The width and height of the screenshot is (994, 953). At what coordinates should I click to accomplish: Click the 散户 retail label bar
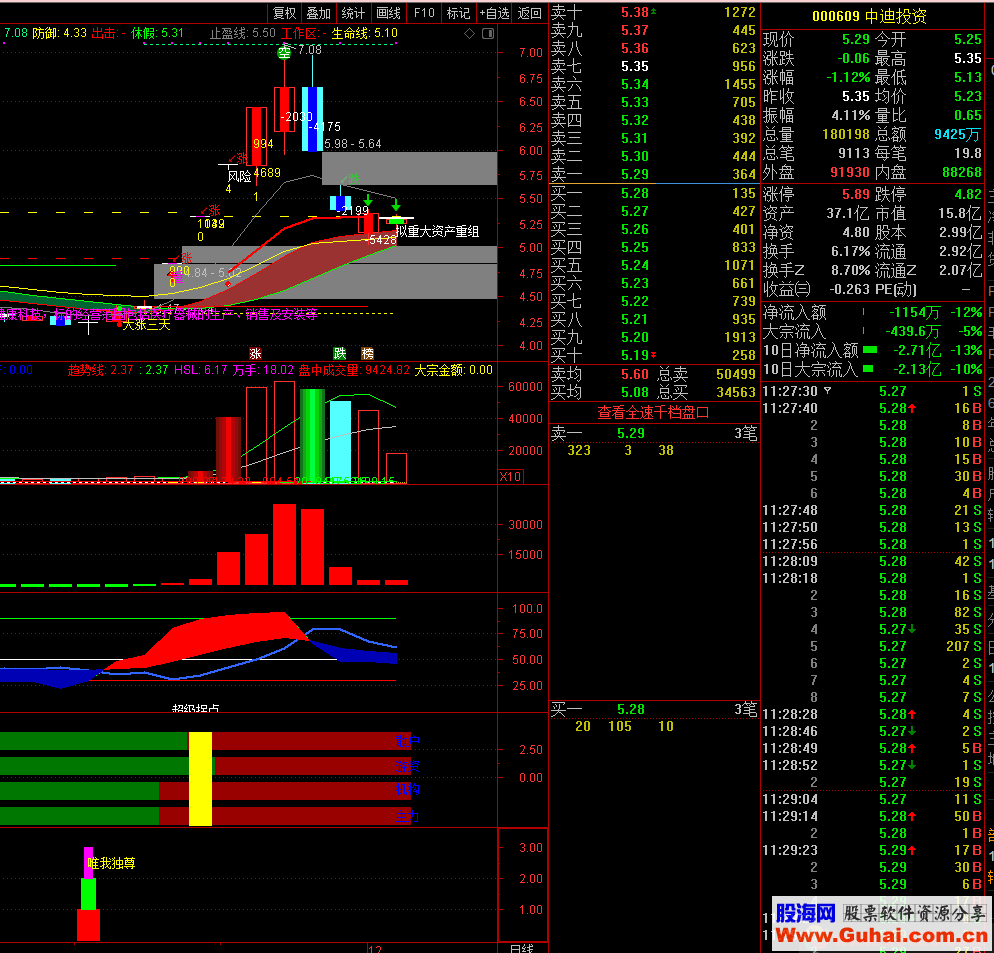tap(408, 741)
